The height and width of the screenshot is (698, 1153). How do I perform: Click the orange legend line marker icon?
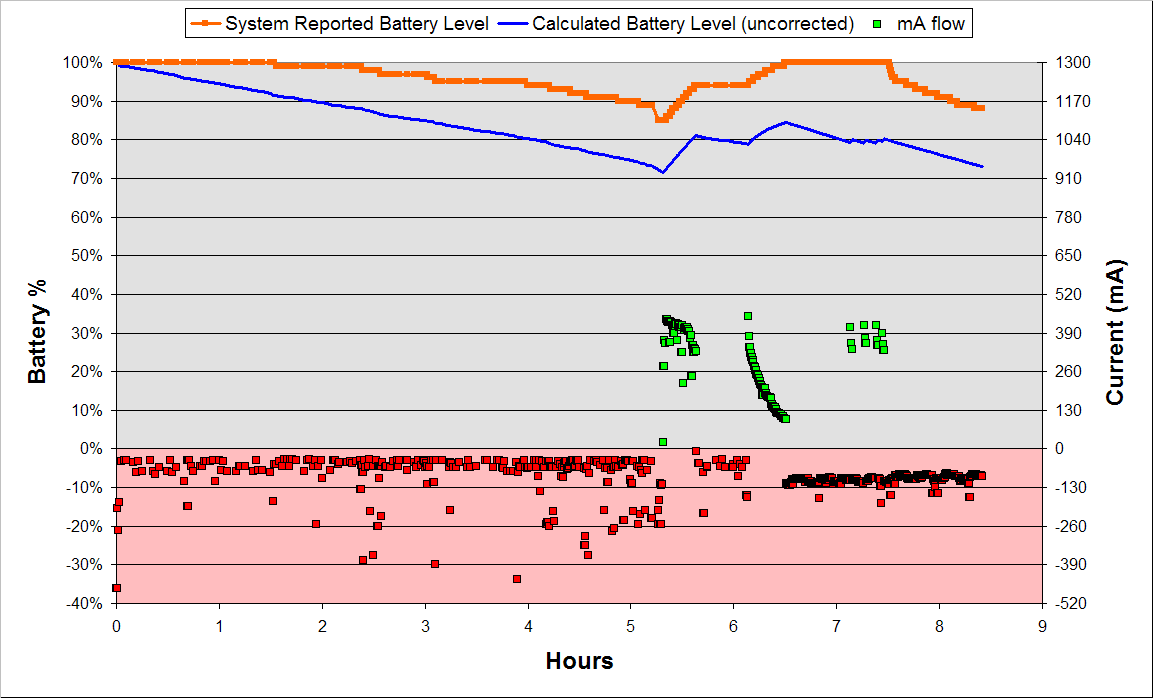205,22
